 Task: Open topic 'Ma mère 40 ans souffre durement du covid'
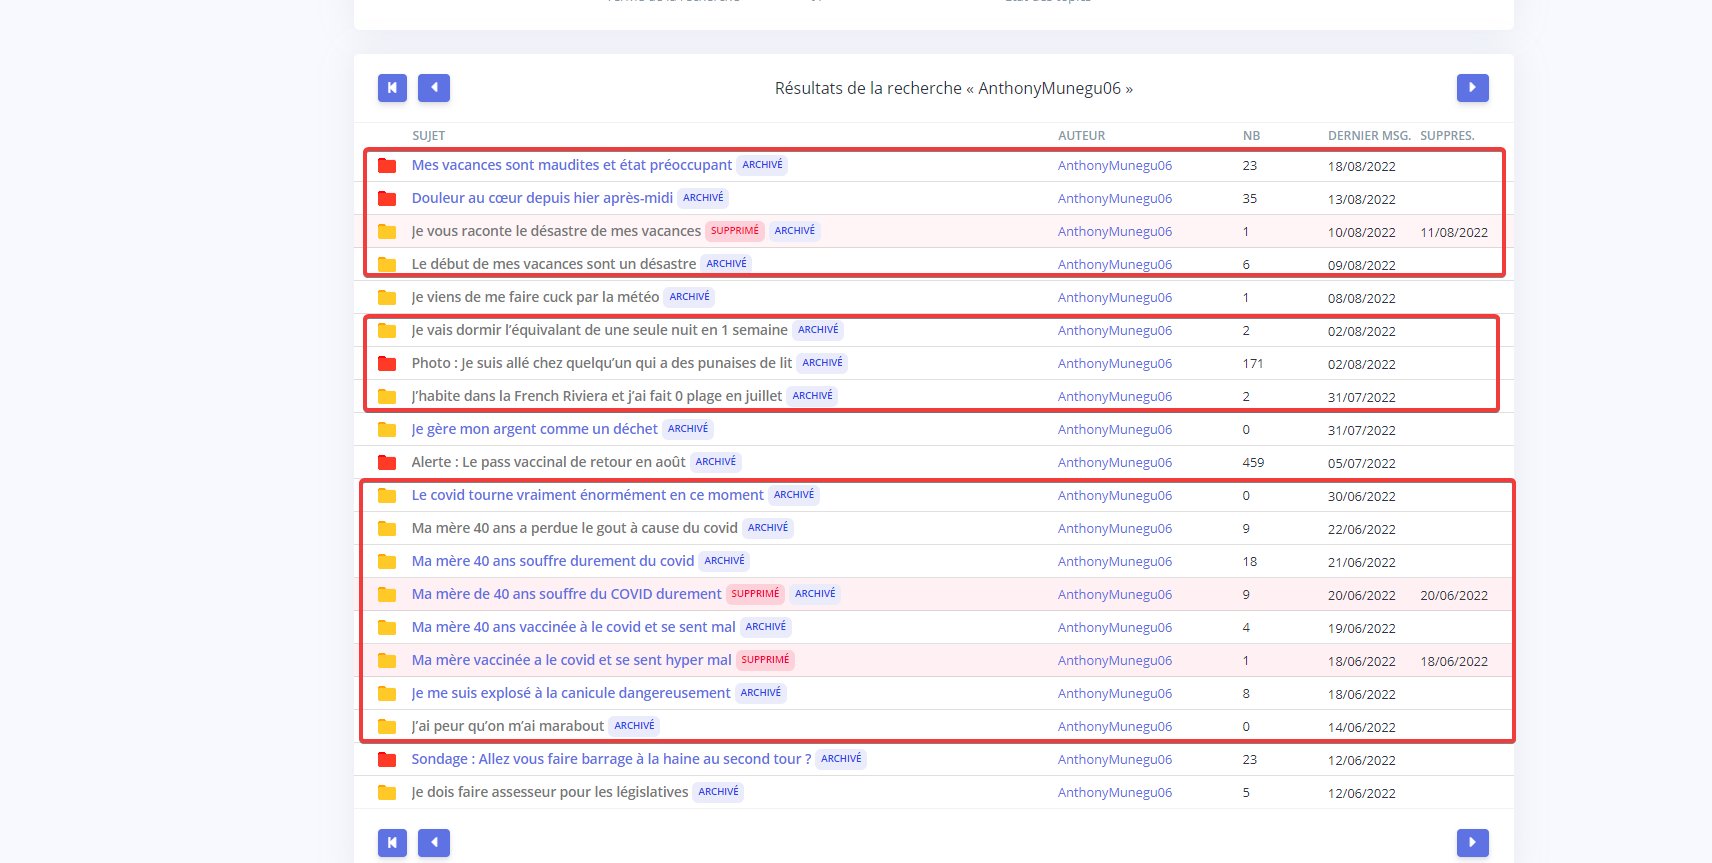[552, 561]
